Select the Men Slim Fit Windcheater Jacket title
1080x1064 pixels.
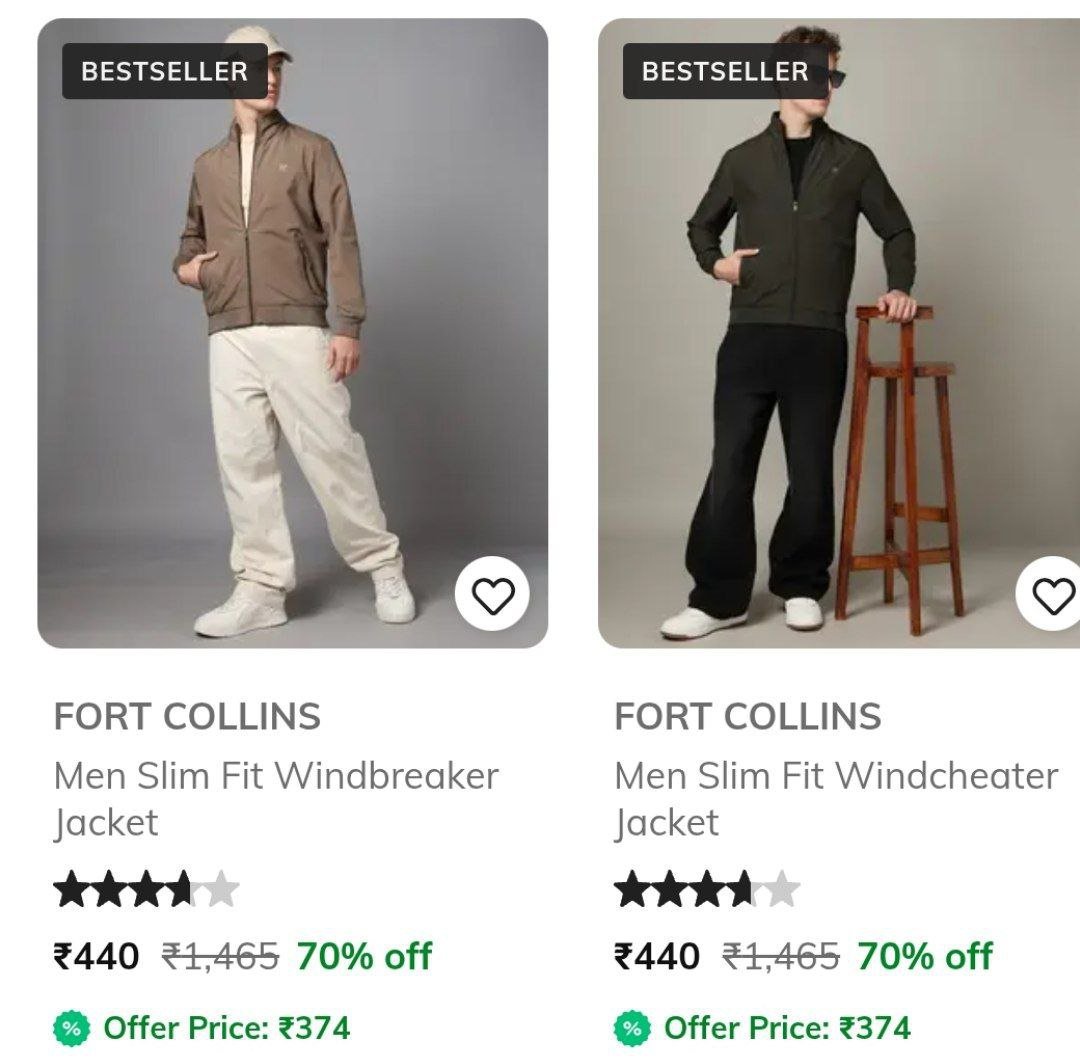(x=836, y=798)
